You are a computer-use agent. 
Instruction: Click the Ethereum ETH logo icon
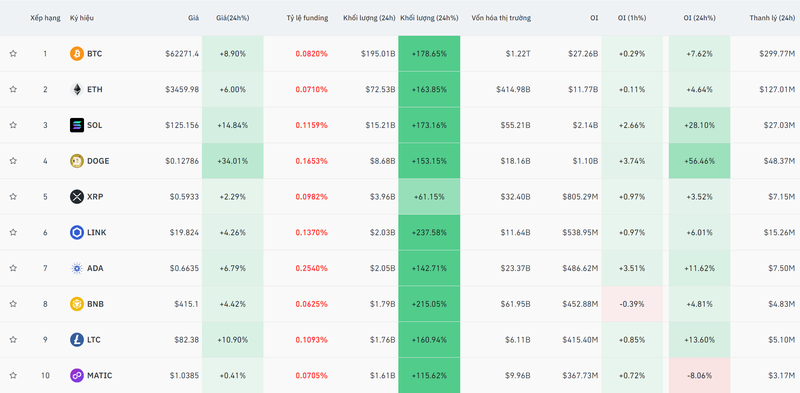point(77,89)
